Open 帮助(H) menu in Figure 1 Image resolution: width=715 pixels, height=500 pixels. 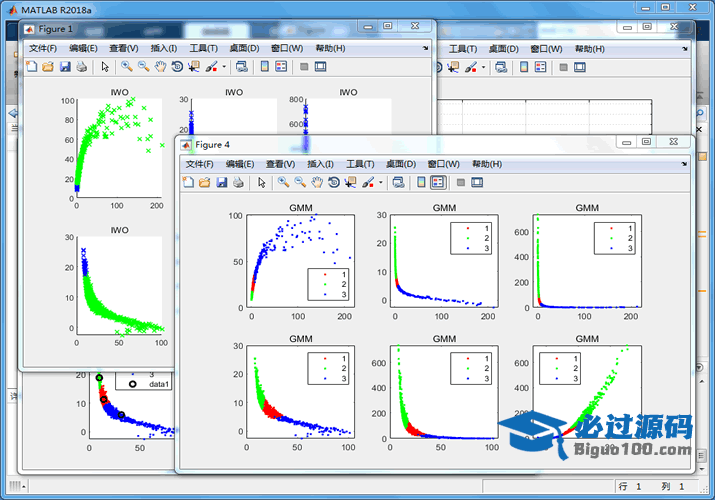[x=330, y=48]
